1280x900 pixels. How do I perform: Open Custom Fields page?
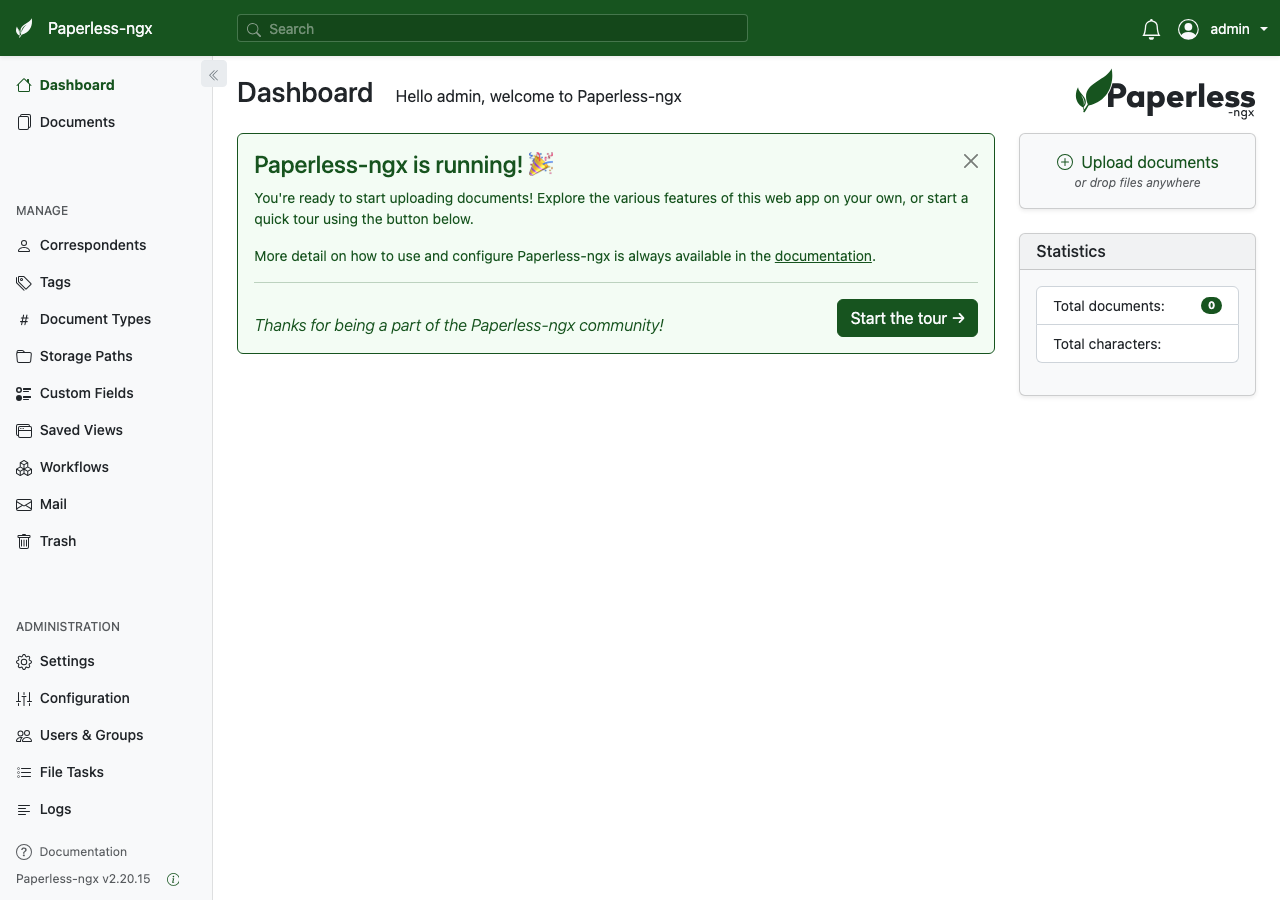[106, 393]
